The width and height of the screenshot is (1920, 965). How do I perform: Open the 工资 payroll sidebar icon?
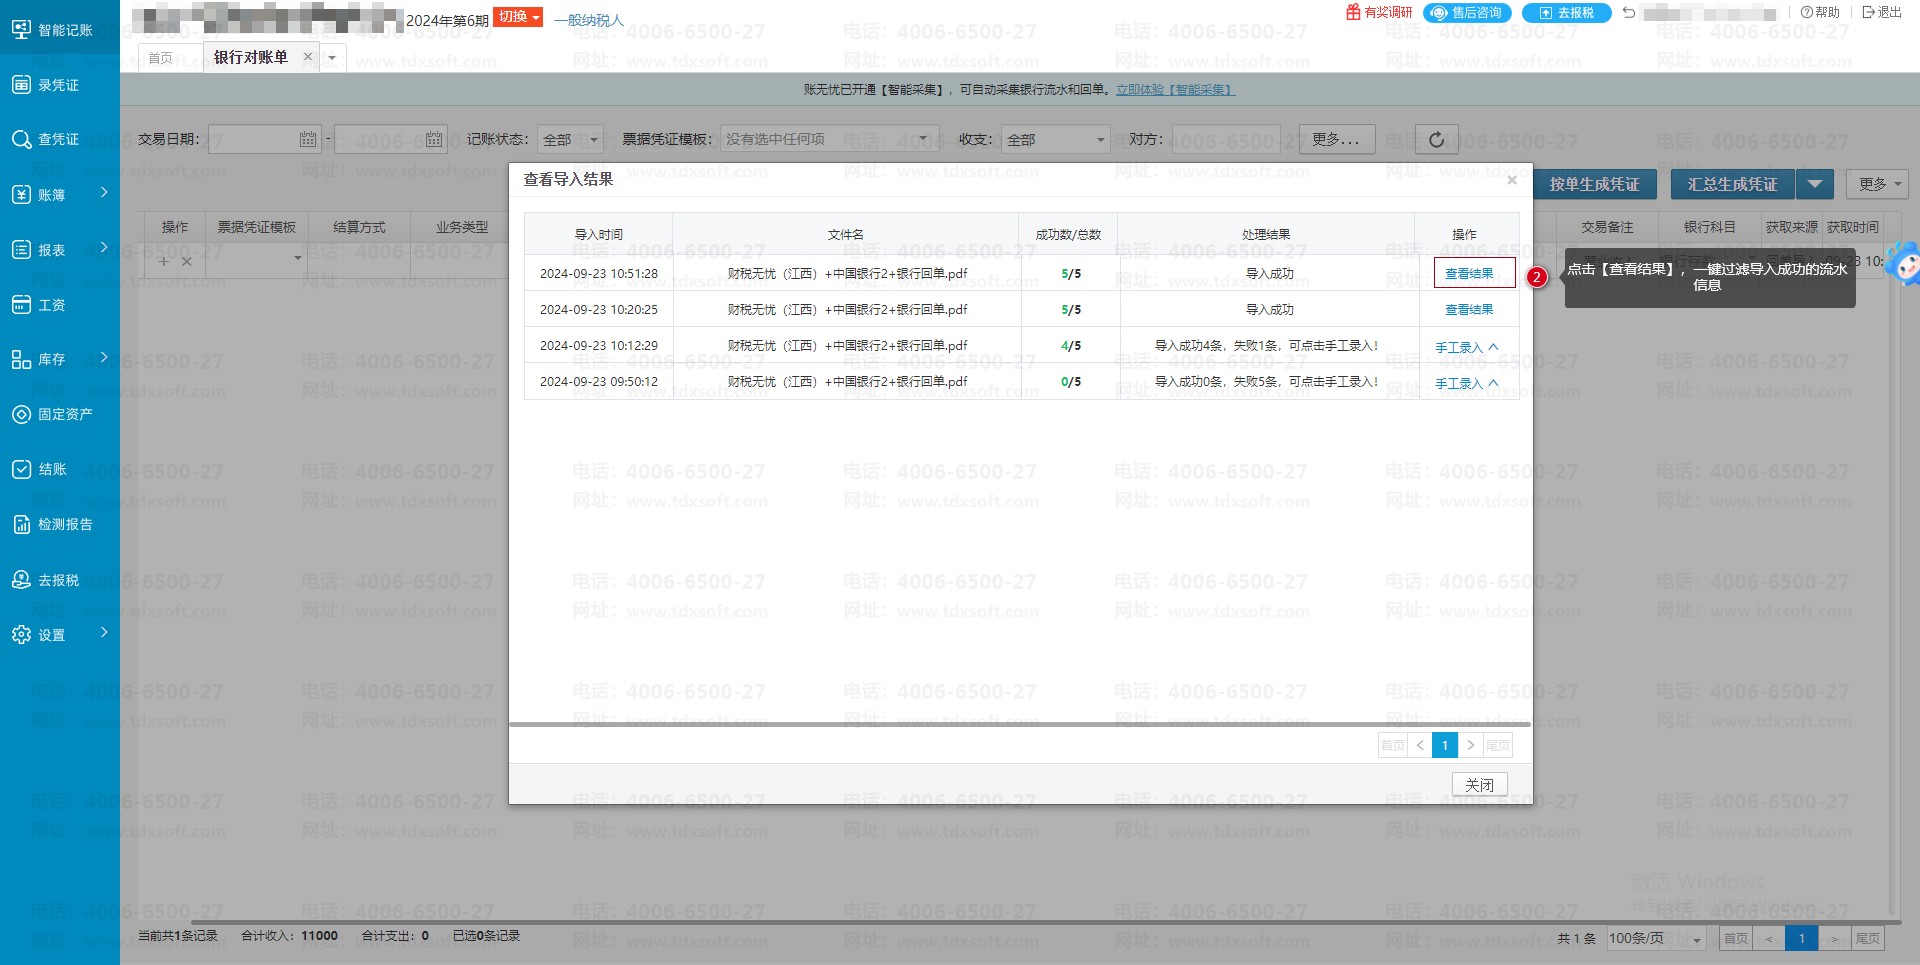[21, 305]
